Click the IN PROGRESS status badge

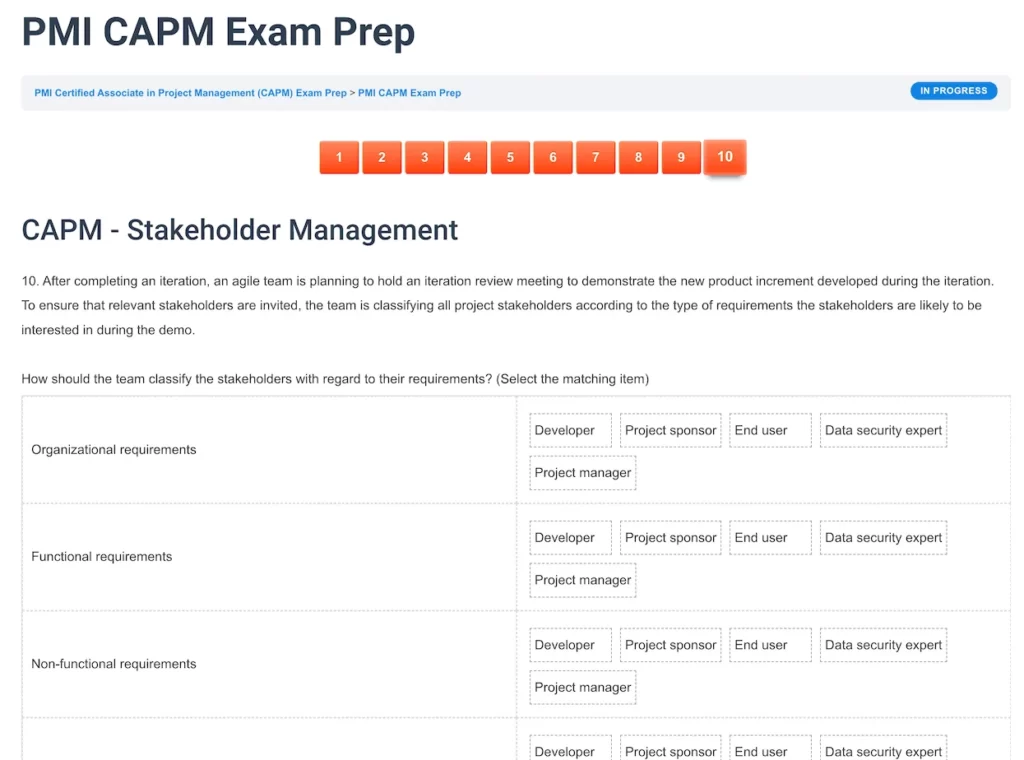[953, 90]
